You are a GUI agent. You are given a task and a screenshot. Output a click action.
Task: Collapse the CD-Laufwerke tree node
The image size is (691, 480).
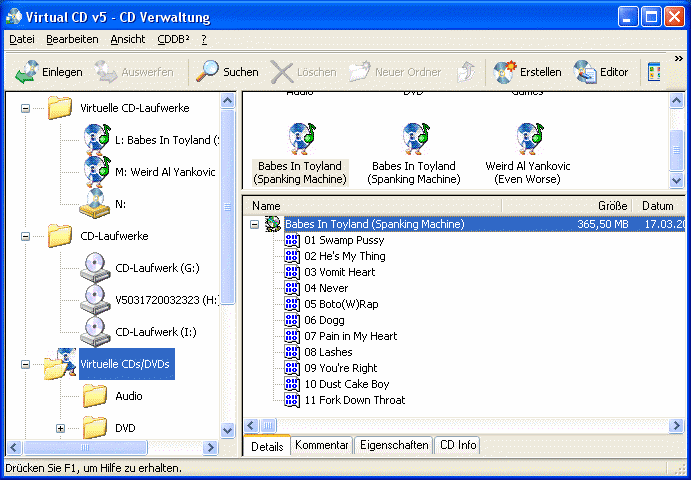pyautogui.click(x=26, y=236)
